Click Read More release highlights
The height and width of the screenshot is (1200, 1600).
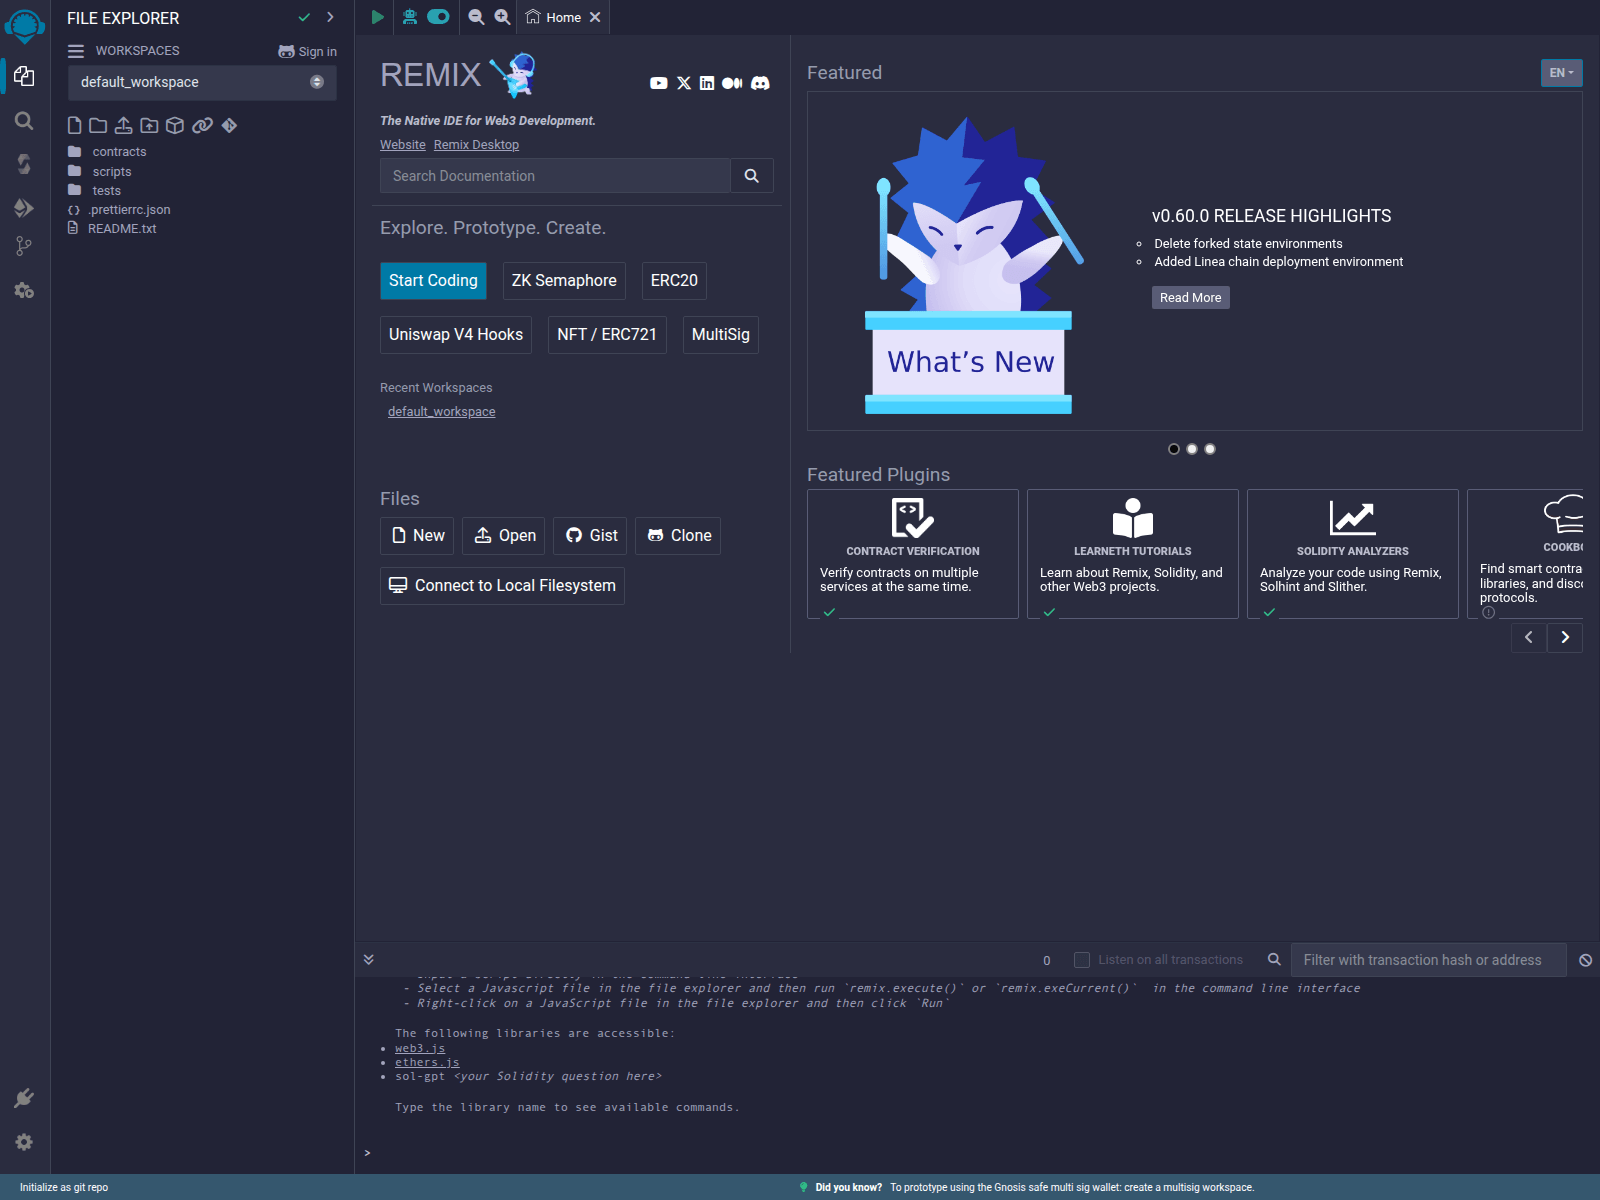coord(1190,298)
